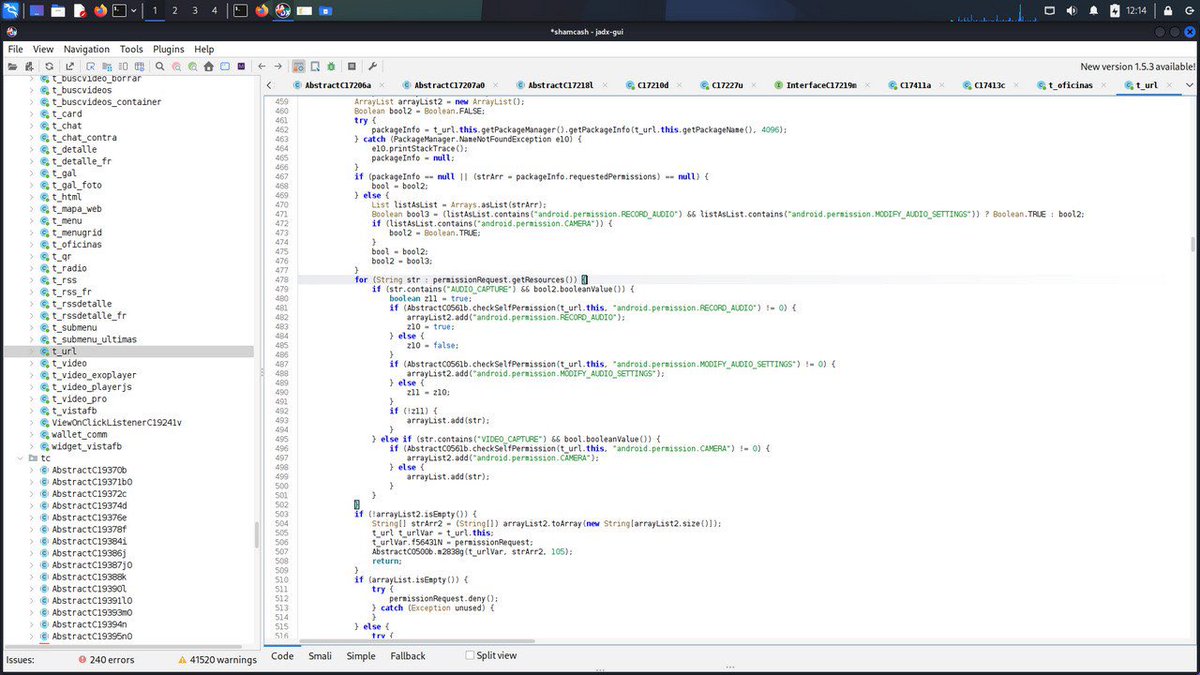This screenshot has height=675, width=1200.
Task: Expand the t_card tree node
Action: (x=31, y=114)
